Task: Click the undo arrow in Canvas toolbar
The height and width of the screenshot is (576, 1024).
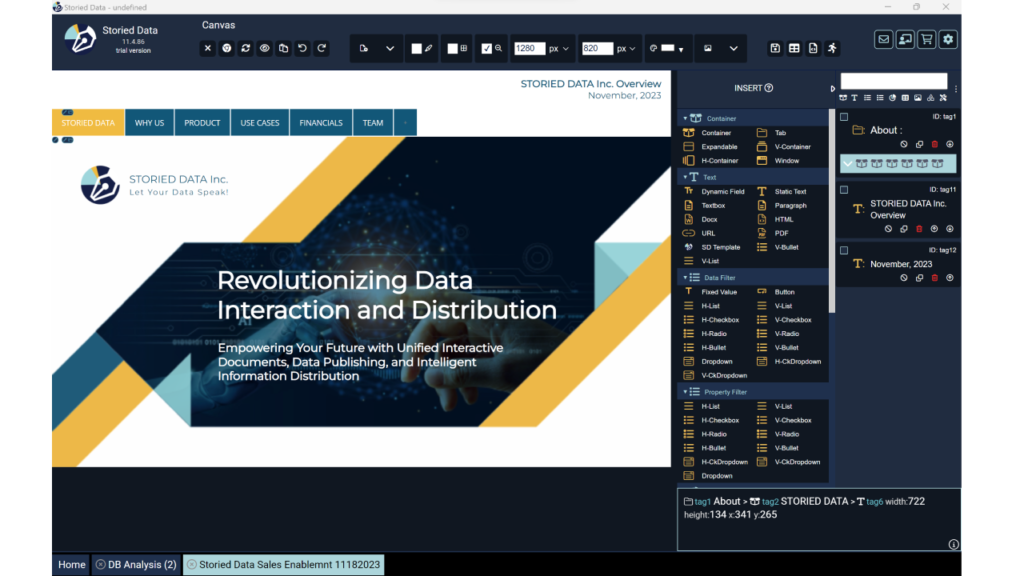Action: click(x=303, y=48)
